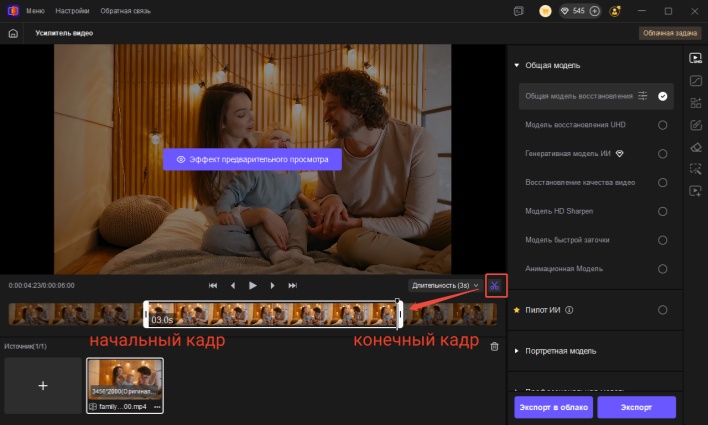The width and height of the screenshot is (708, 425).
Task: Click the Экспорт button
Action: [637, 407]
